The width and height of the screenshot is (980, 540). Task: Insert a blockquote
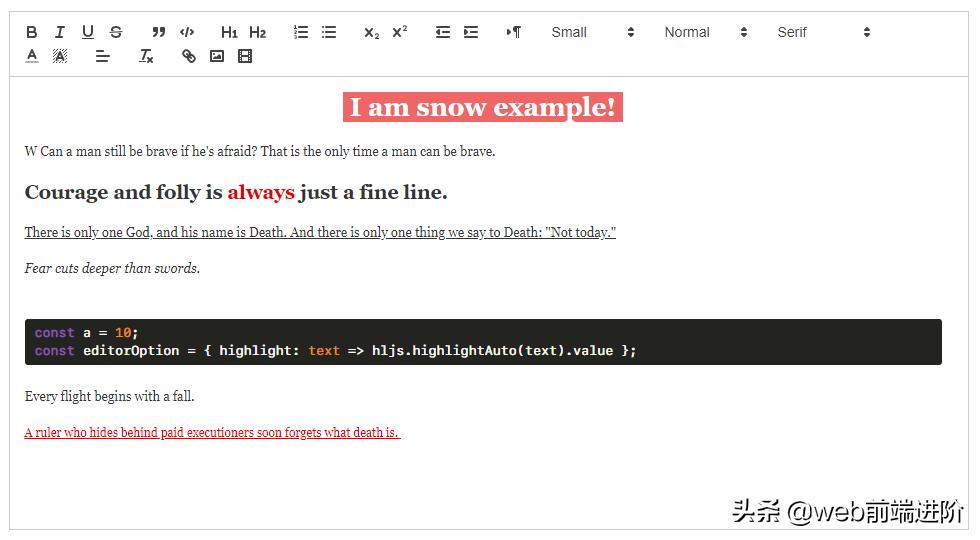click(x=159, y=32)
